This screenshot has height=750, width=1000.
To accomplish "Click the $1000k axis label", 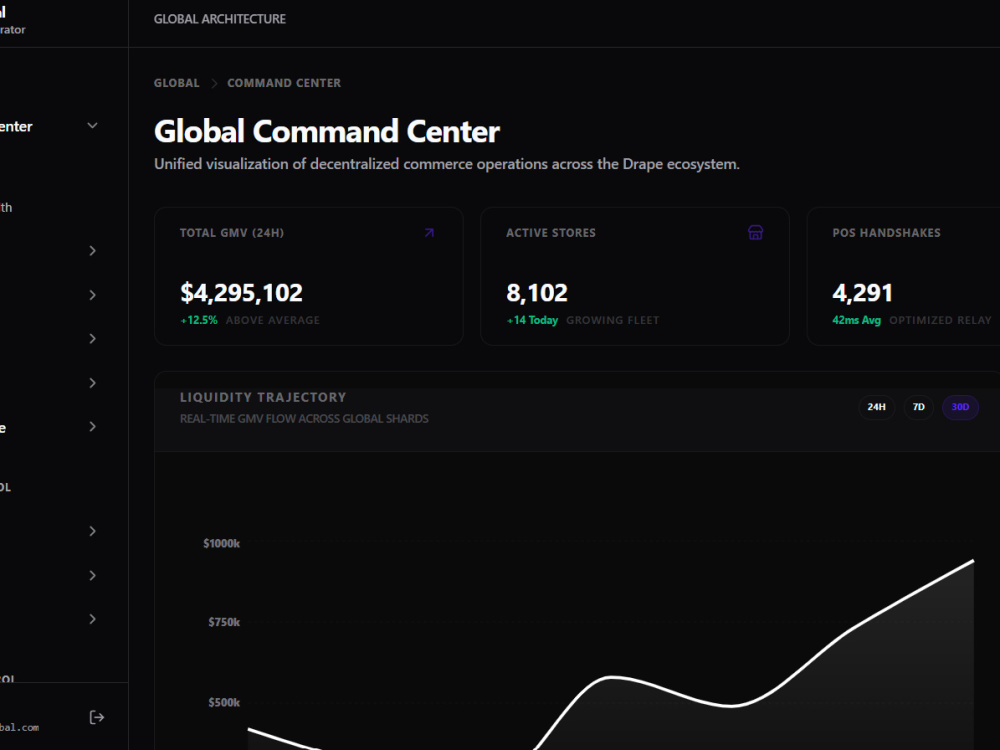I will tap(221, 543).
